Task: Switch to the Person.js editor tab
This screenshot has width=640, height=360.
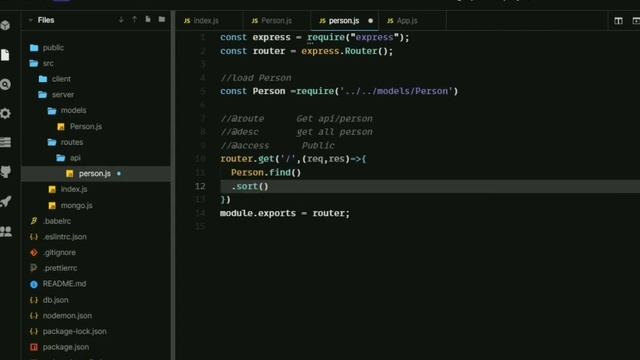Action: pyautogui.click(x=277, y=20)
